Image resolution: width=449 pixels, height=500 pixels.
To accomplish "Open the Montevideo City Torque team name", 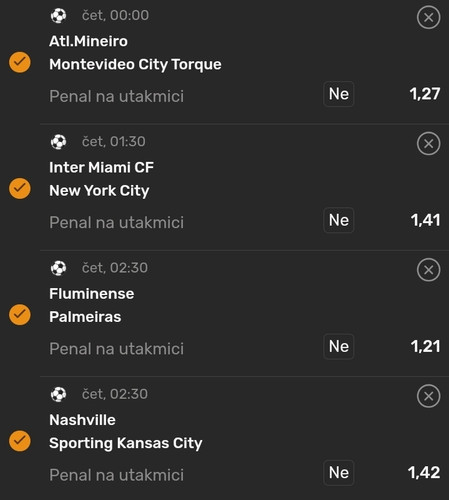I will tap(135, 64).
